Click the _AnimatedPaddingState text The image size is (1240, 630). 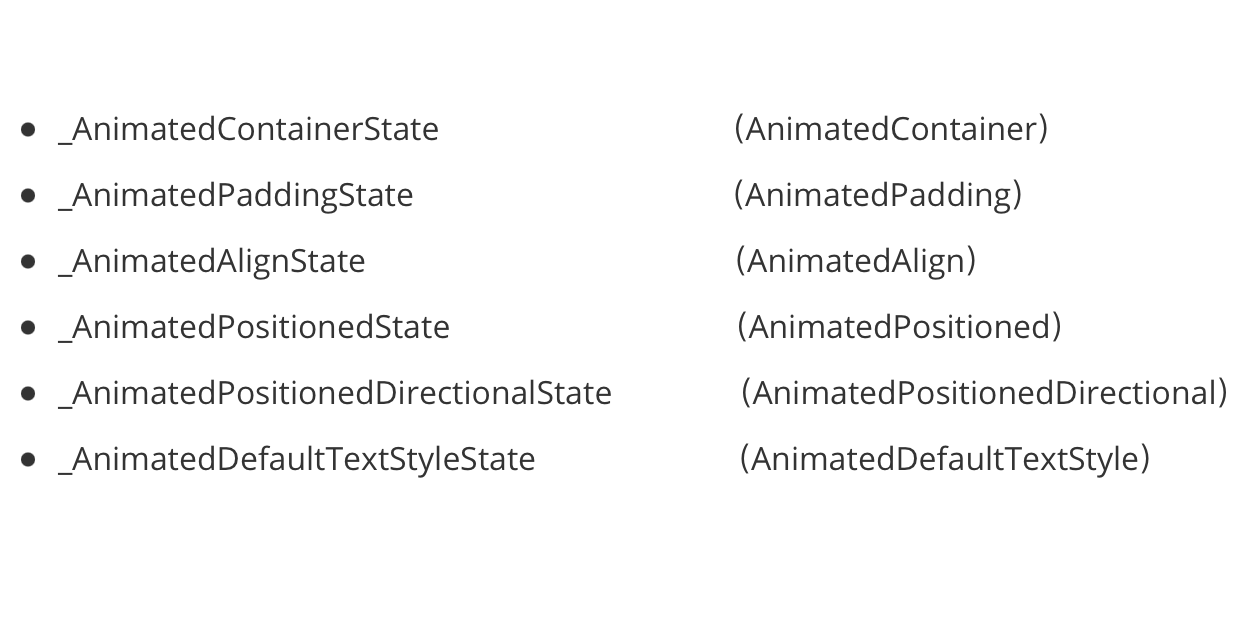236,196
